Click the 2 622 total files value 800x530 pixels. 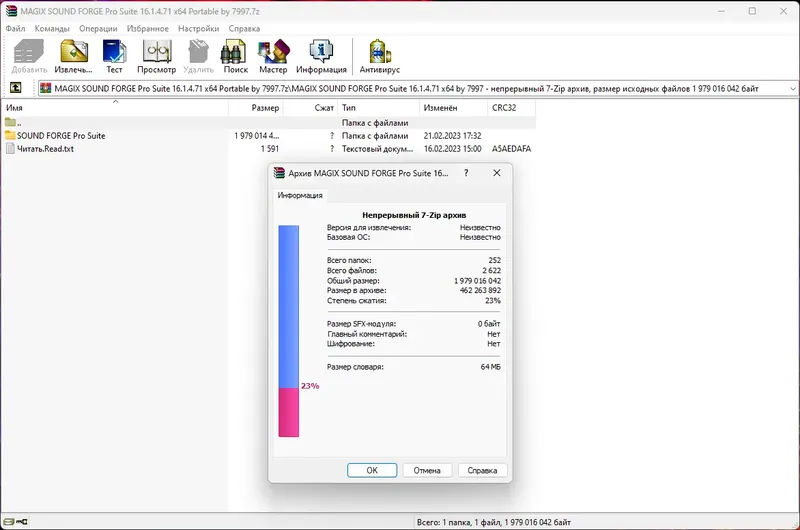point(492,270)
